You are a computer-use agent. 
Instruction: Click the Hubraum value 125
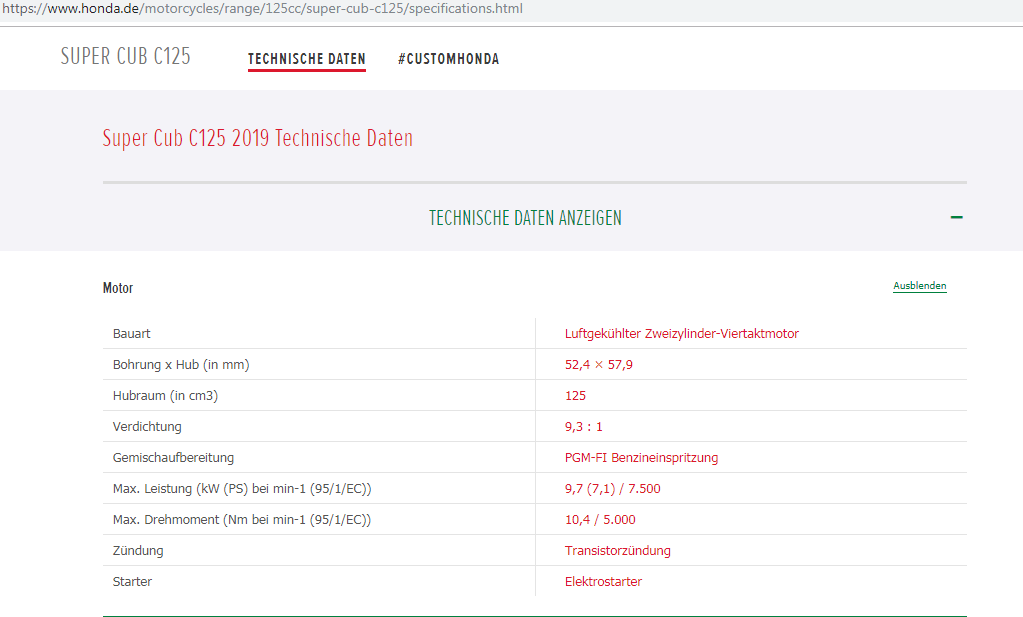point(575,395)
